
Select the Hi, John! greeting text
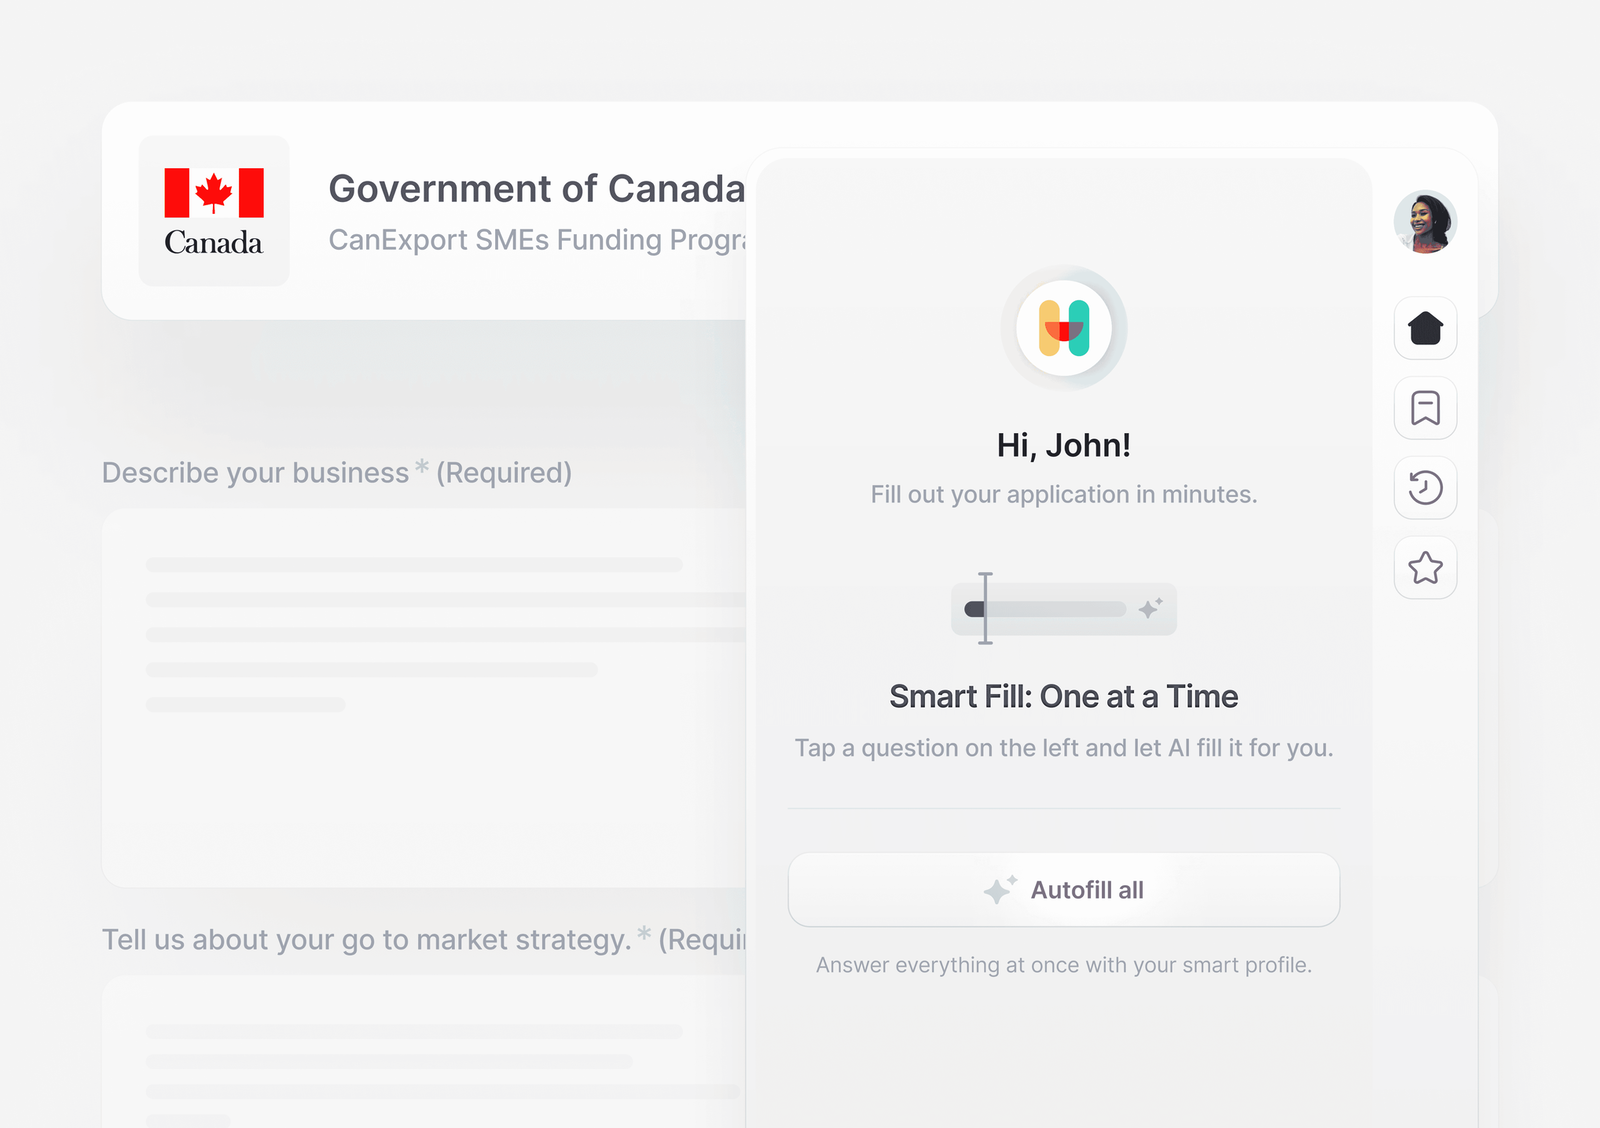click(1064, 445)
